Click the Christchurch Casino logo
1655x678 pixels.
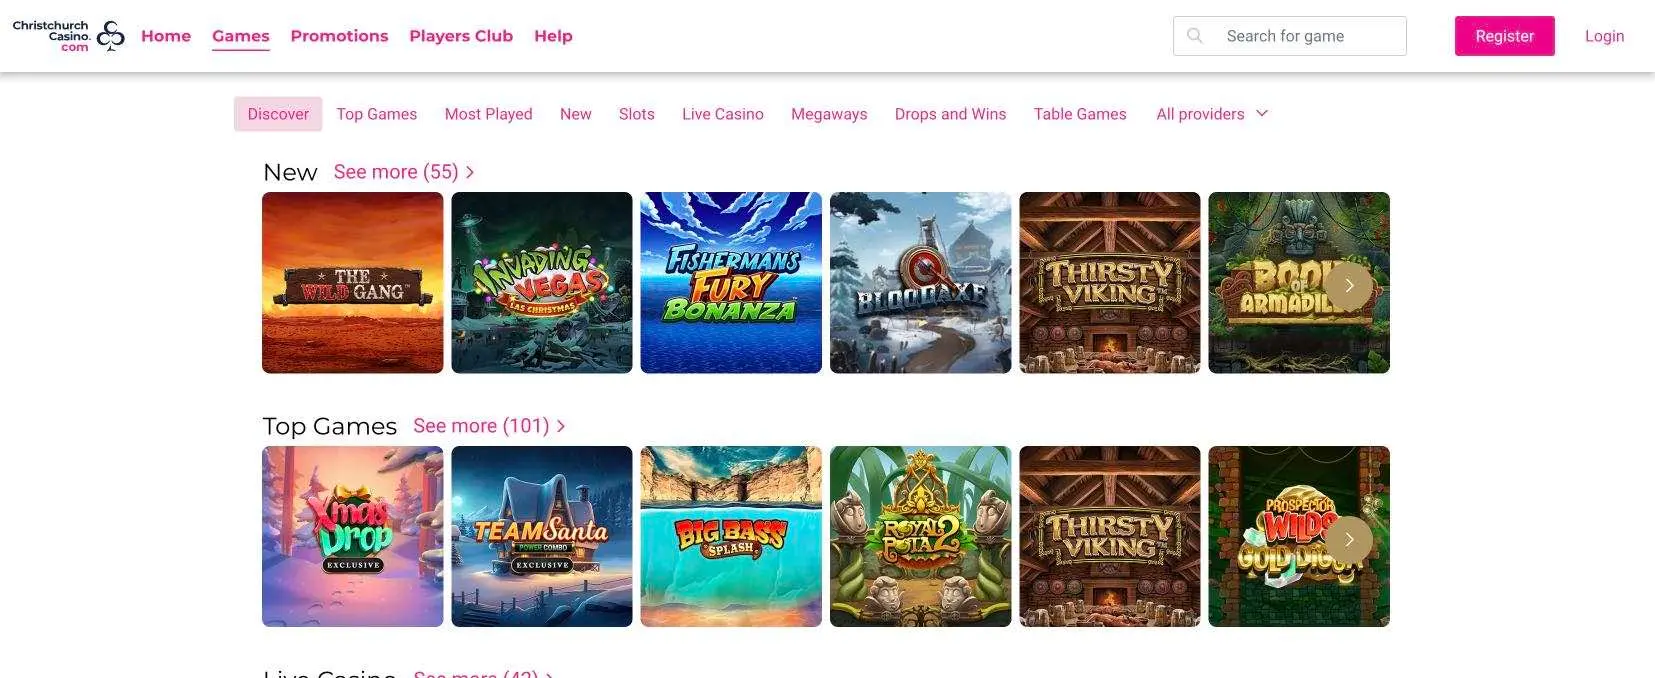[x=68, y=36]
